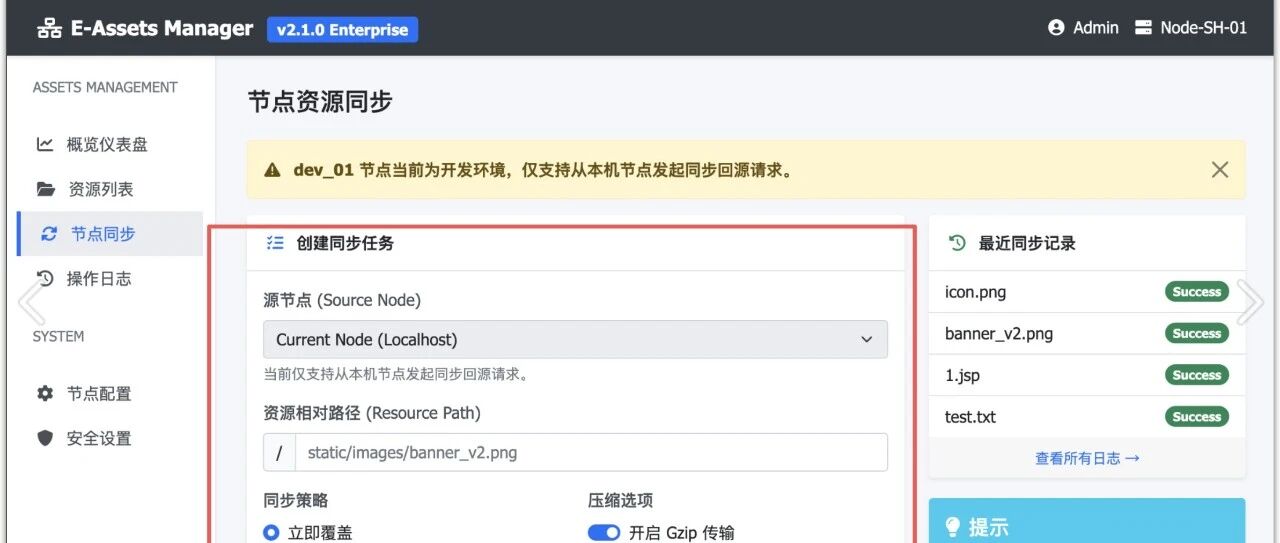Click the warning triangle icon in the alert

coord(272,170)
